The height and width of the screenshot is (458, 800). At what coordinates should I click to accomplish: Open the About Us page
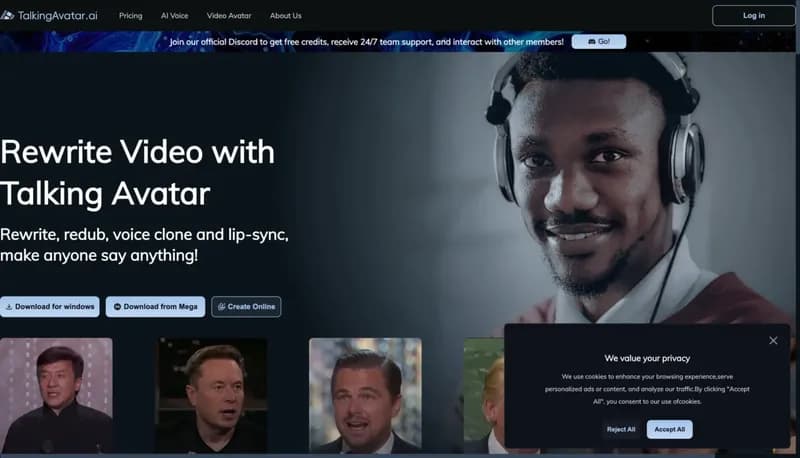[286, 16]
